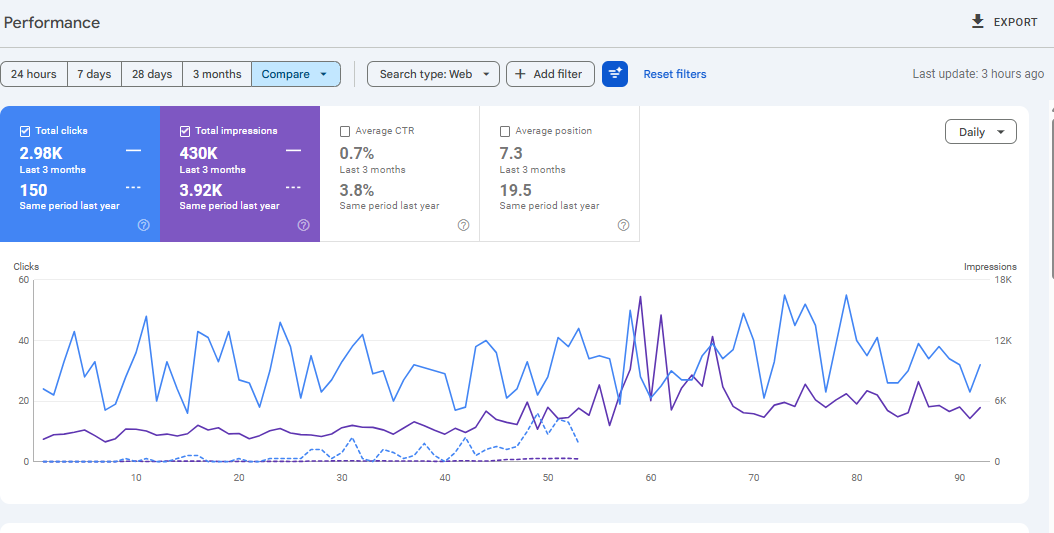Enable the Average position checkbox

click(x=505, y=131)
